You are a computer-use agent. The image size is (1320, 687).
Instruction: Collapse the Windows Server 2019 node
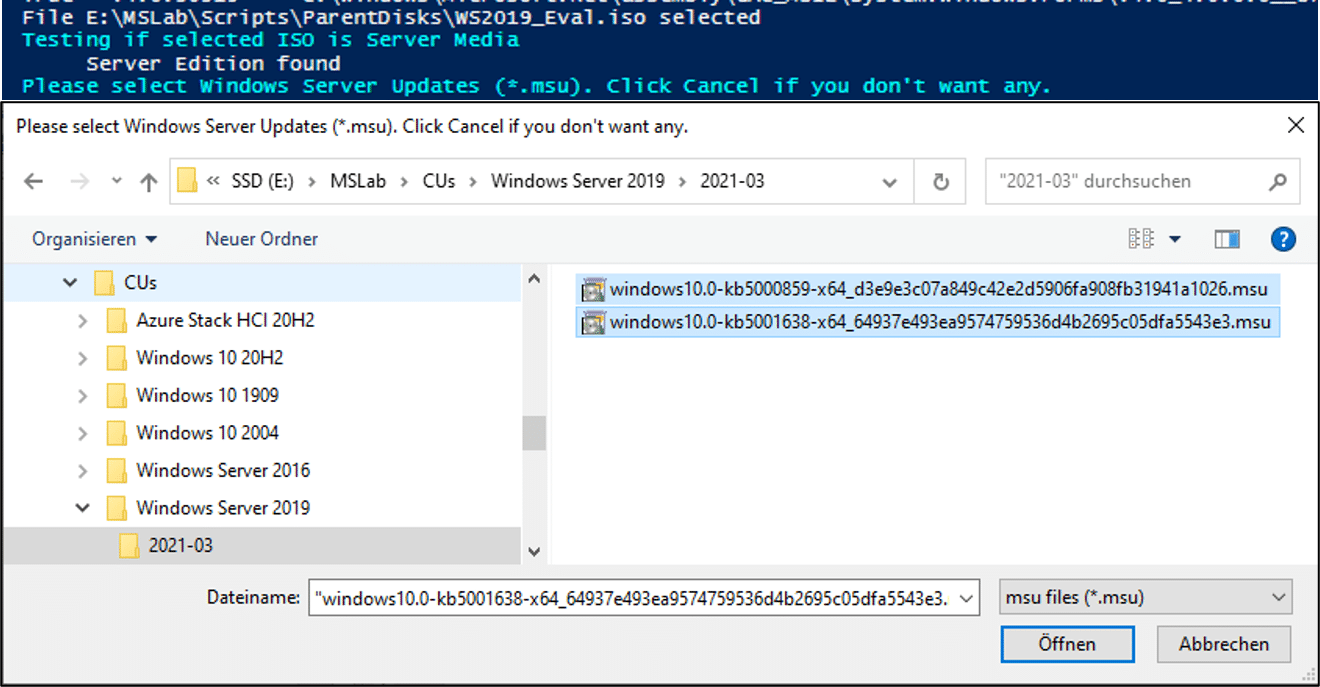coord(82,508)
